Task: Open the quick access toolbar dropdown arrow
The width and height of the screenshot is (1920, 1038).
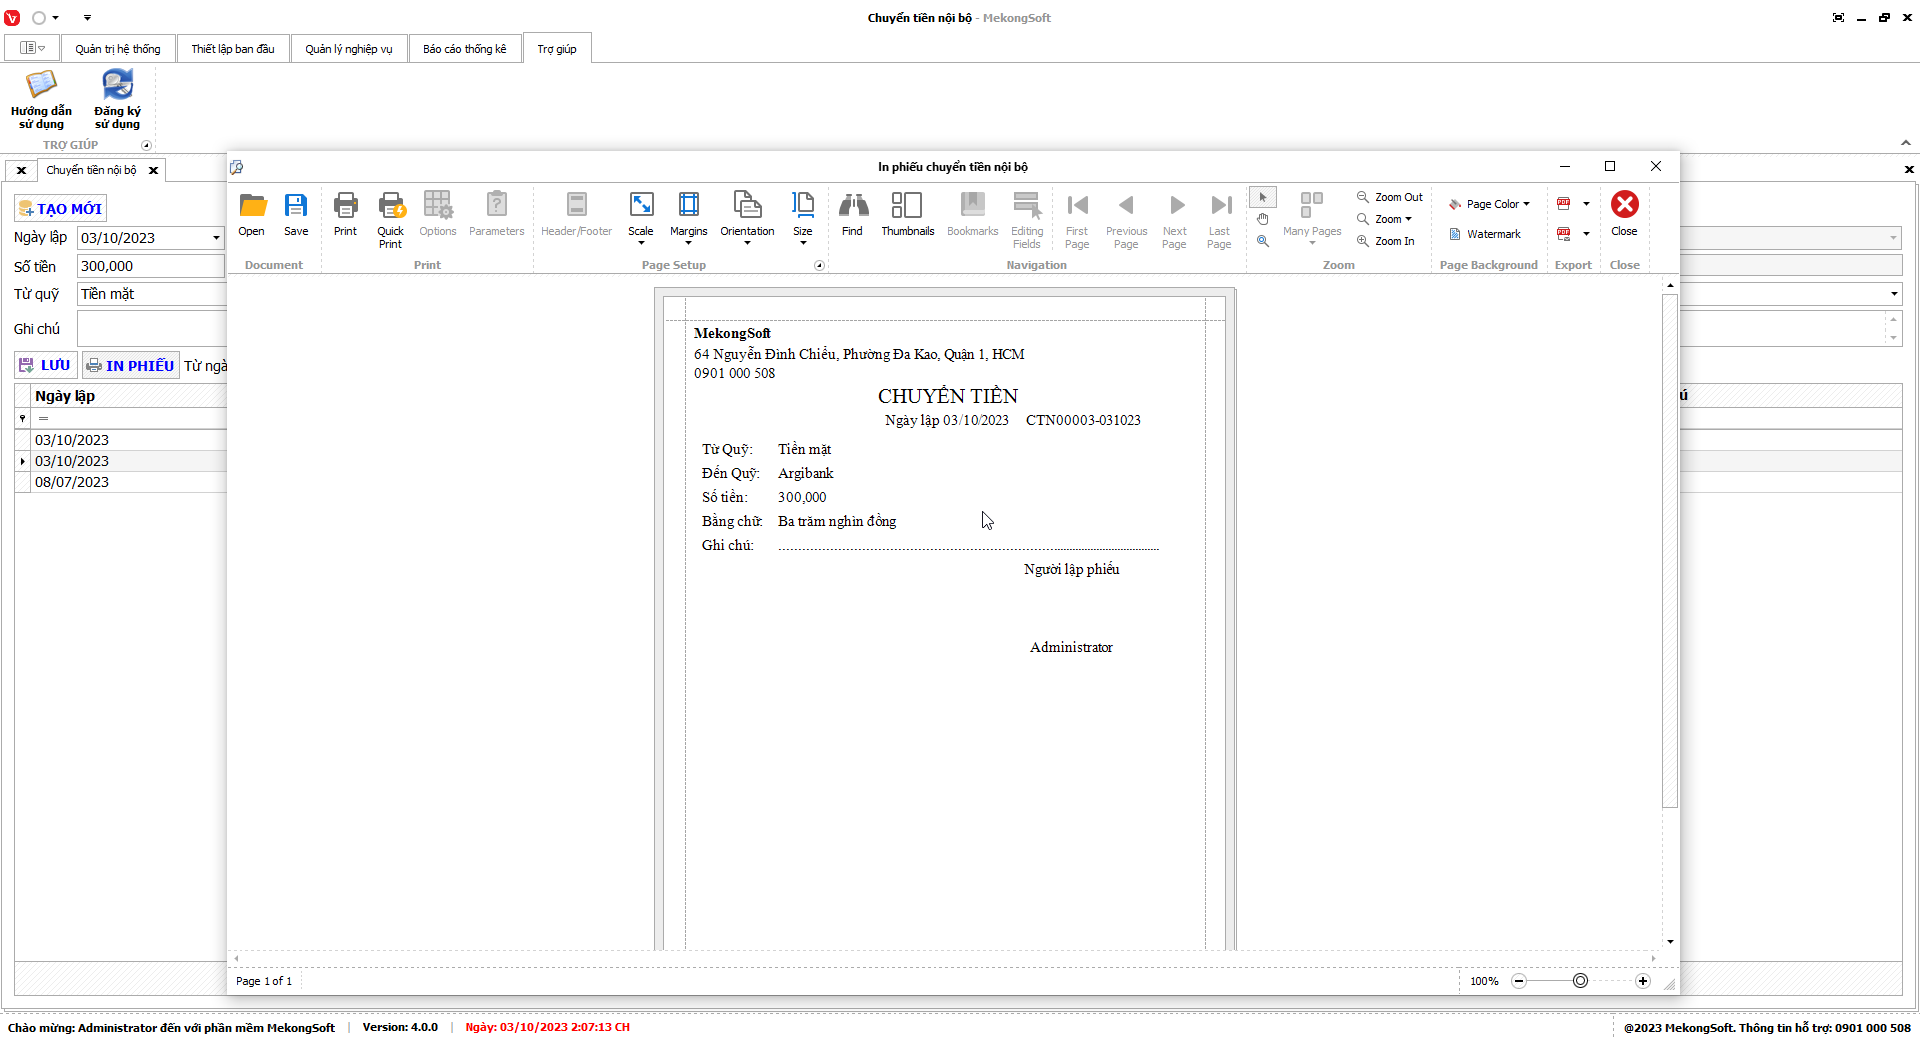Action: click(x=87, y=18)
